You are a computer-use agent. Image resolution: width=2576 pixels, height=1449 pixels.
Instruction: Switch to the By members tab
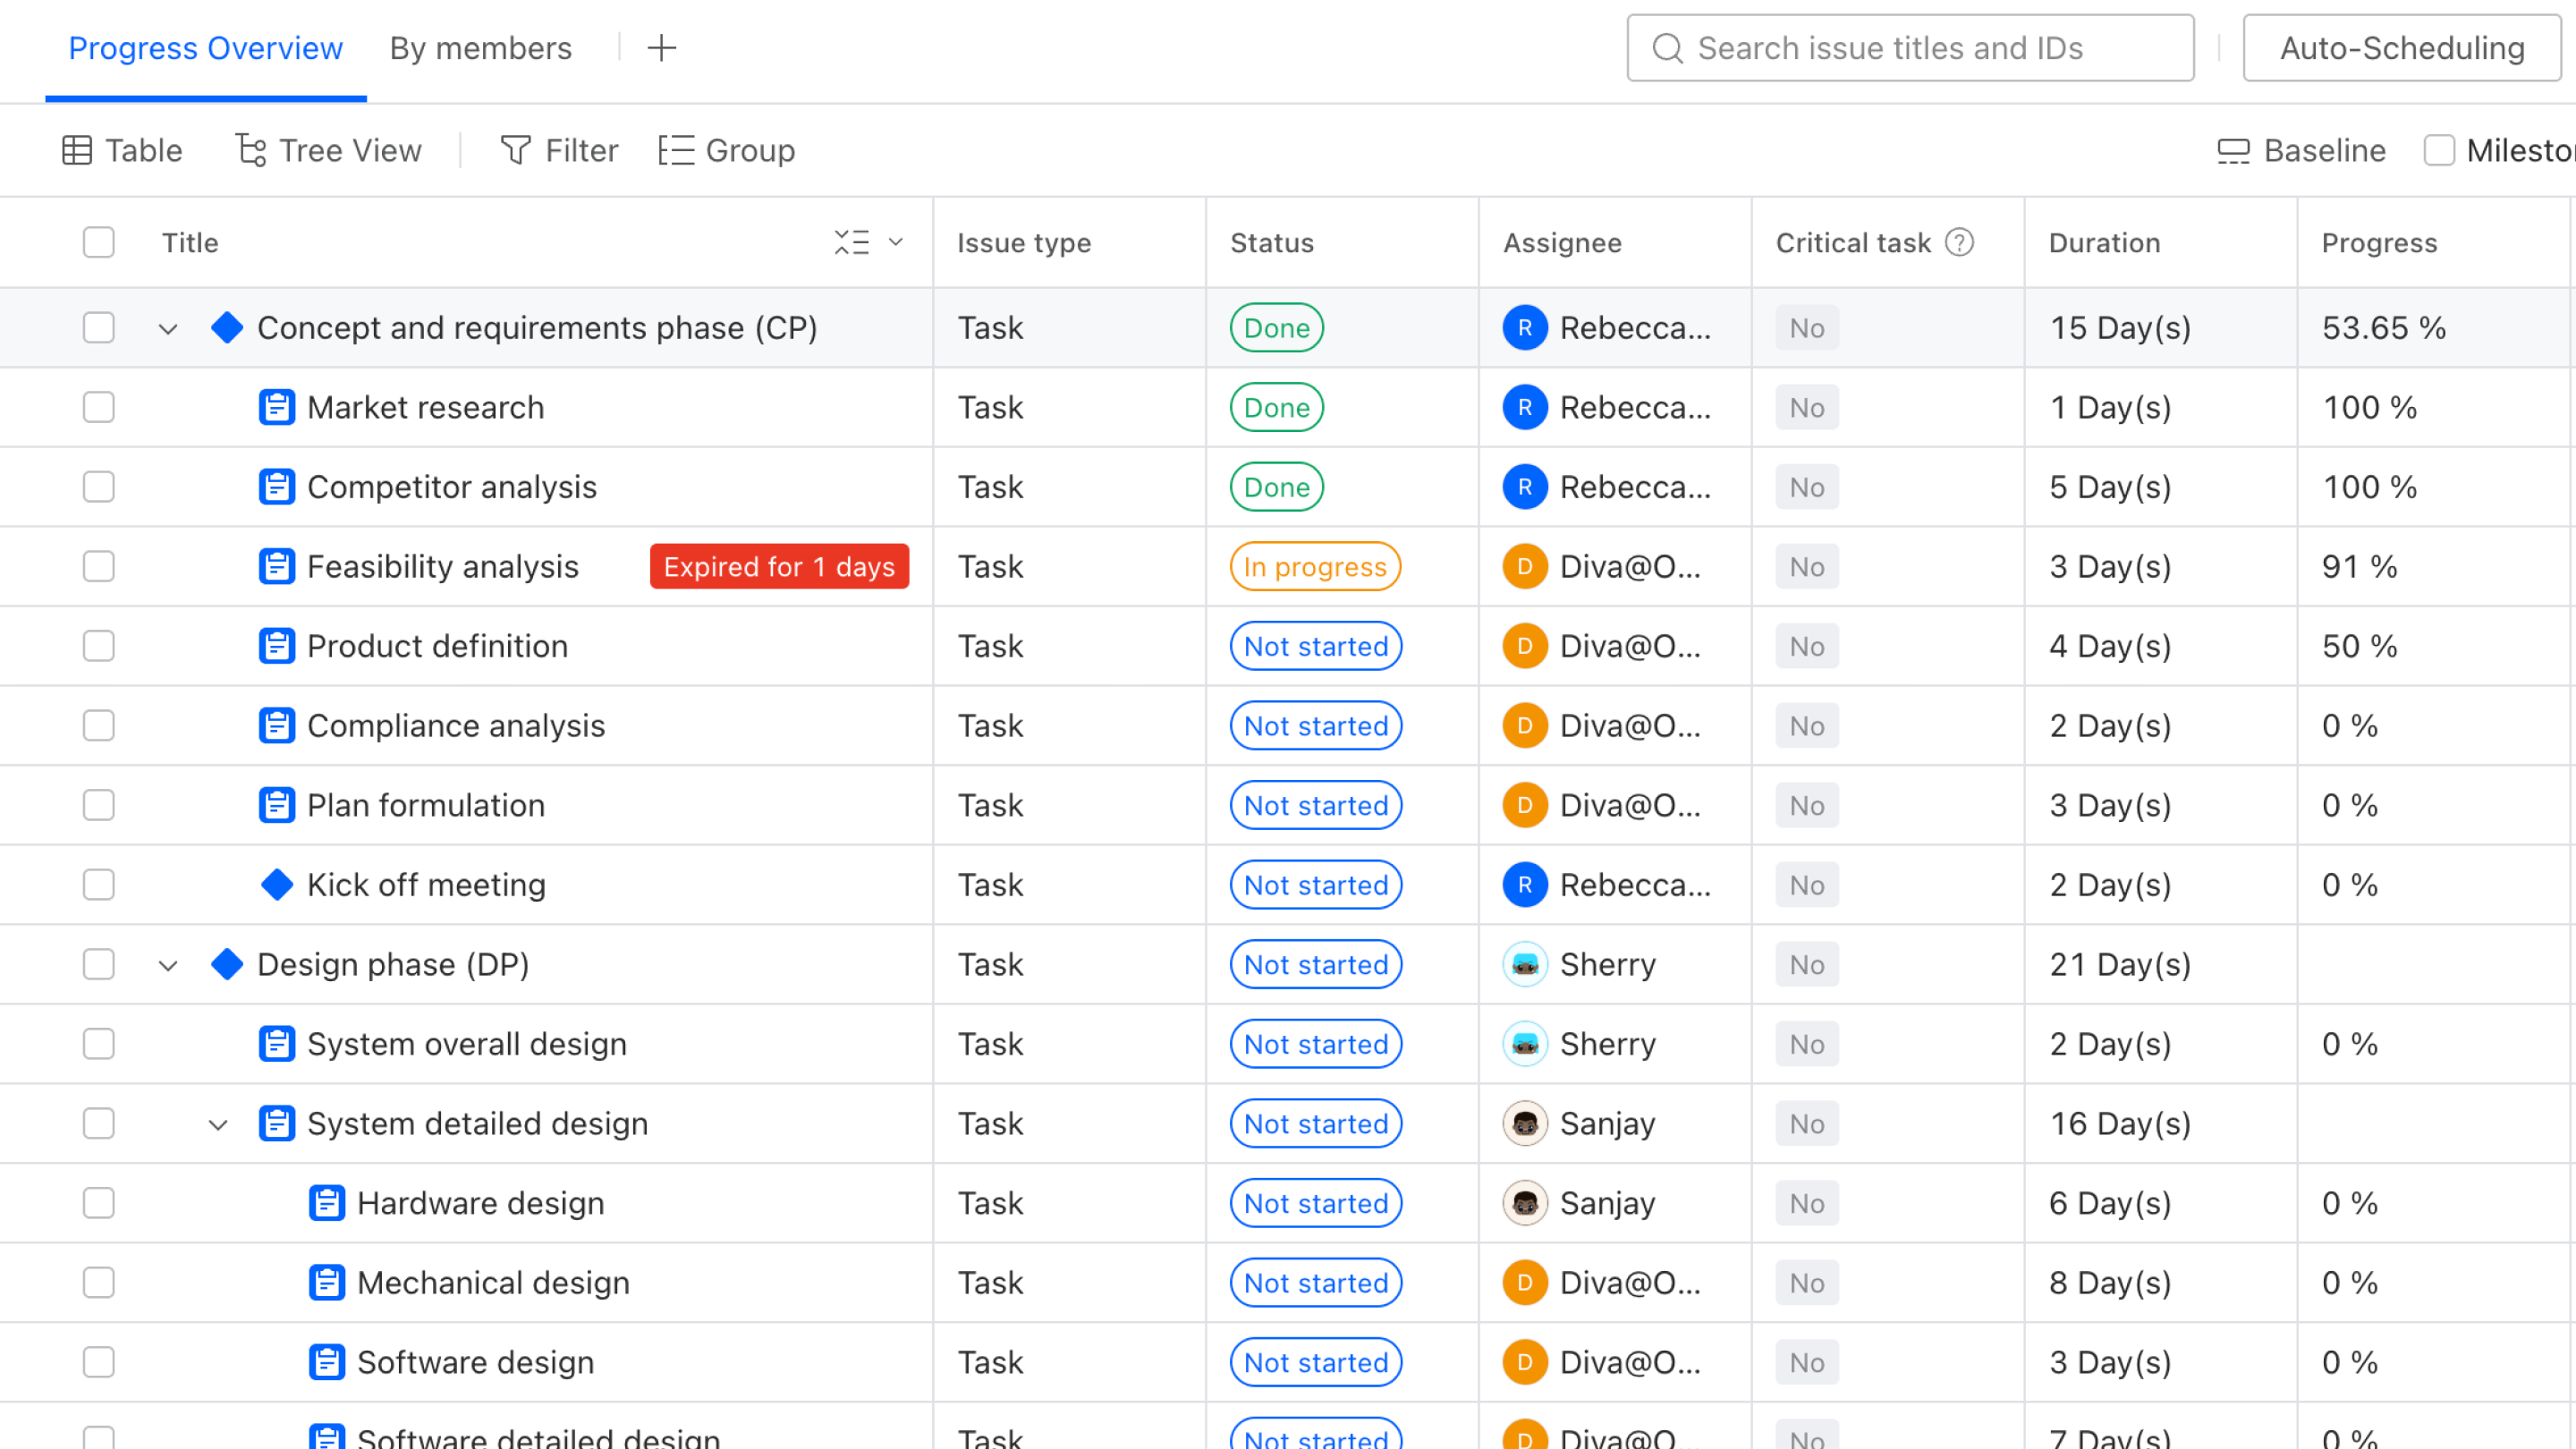pyautogui.click(x=481, y=48)
